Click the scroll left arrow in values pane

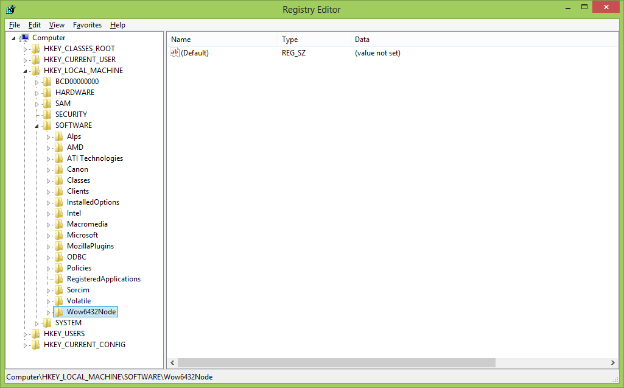point(172,363)
